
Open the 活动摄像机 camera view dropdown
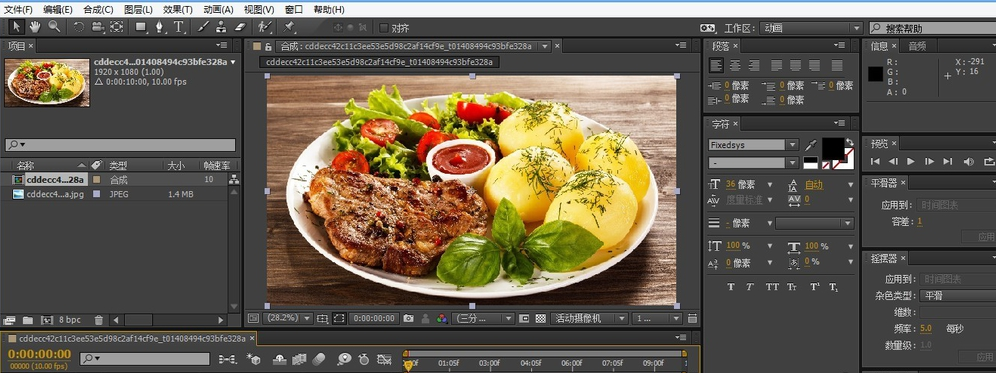tap(589, 318)
